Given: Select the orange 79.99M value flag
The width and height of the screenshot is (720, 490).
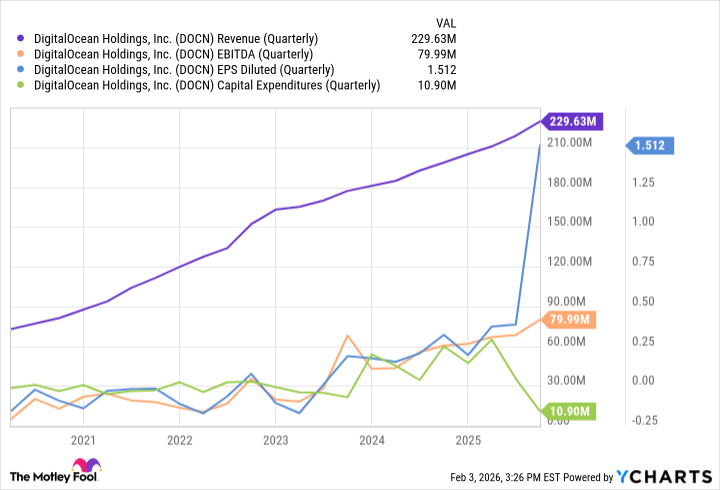Looking at the screenshot, I should click(x=570, y=320).
